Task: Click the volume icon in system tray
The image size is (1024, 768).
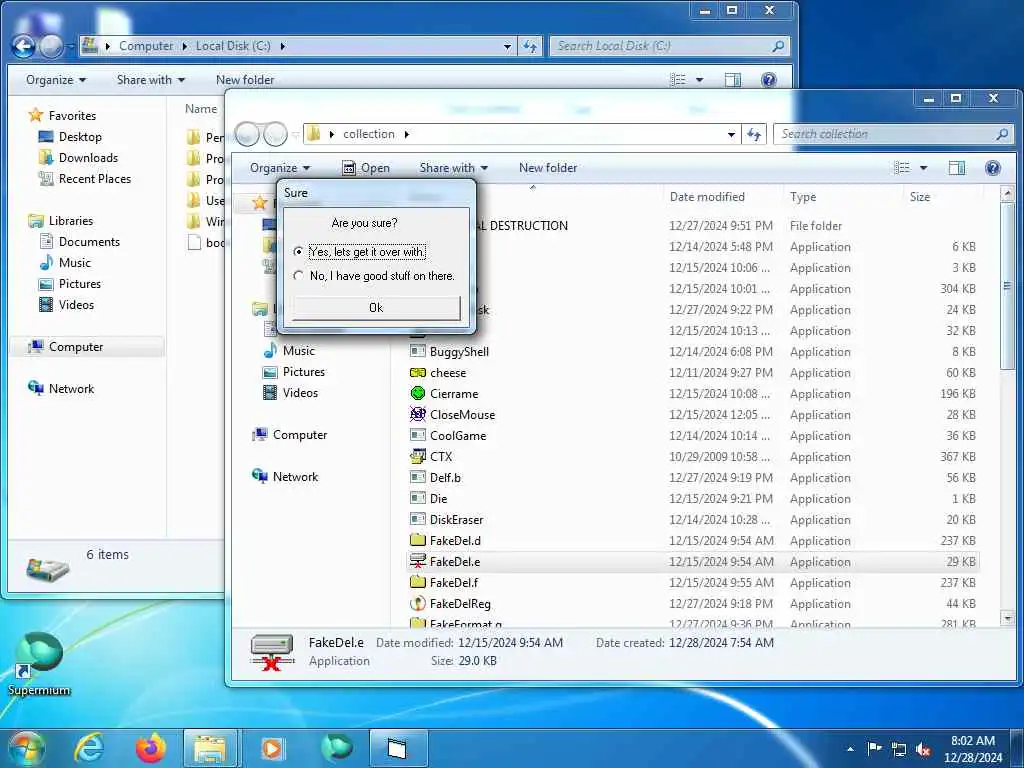Action: click(923, 750)
